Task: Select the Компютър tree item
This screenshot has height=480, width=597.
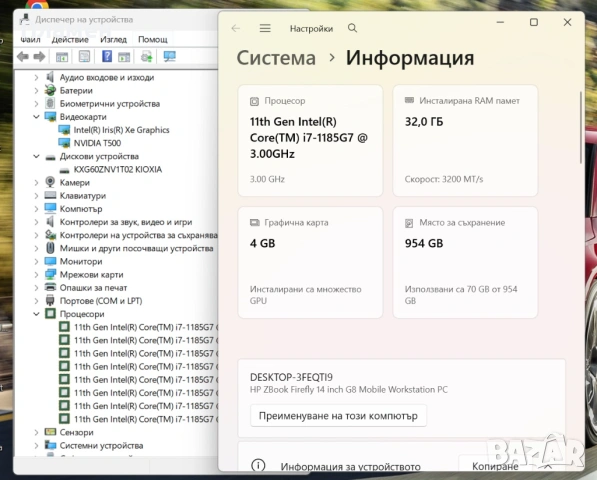Action: 81,209
